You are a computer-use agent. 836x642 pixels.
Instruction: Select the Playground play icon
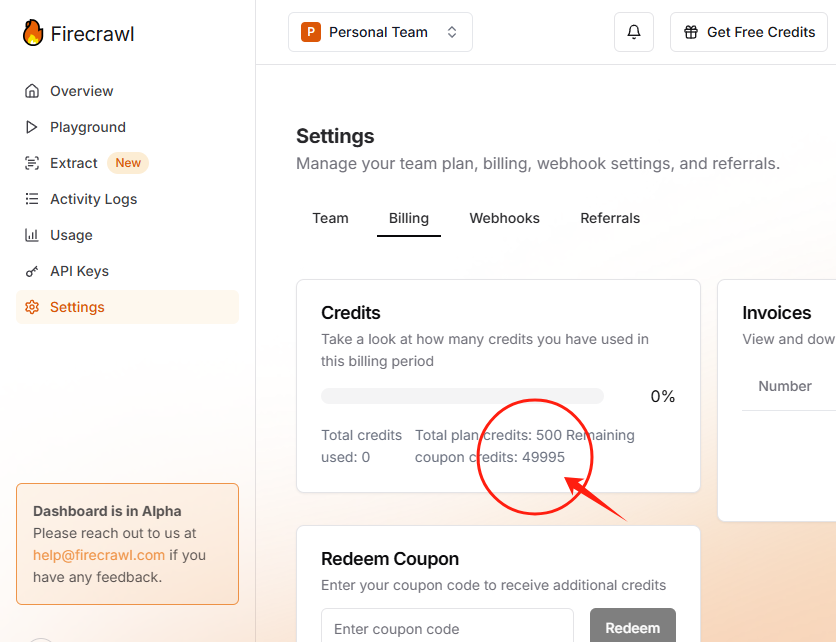coord(32,127)
